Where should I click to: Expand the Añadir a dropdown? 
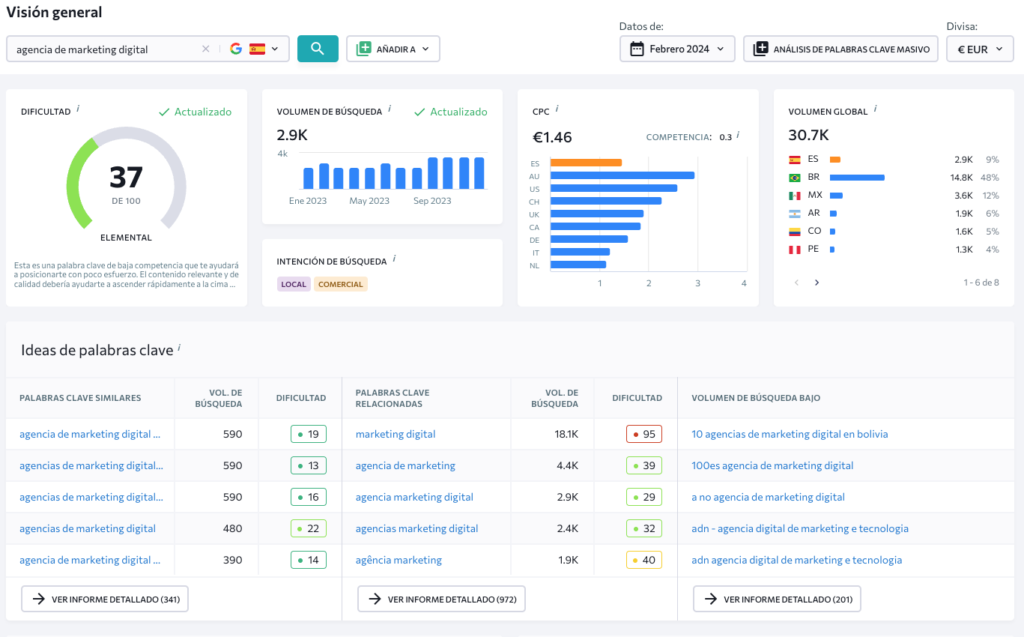click(x=393, y=49)
